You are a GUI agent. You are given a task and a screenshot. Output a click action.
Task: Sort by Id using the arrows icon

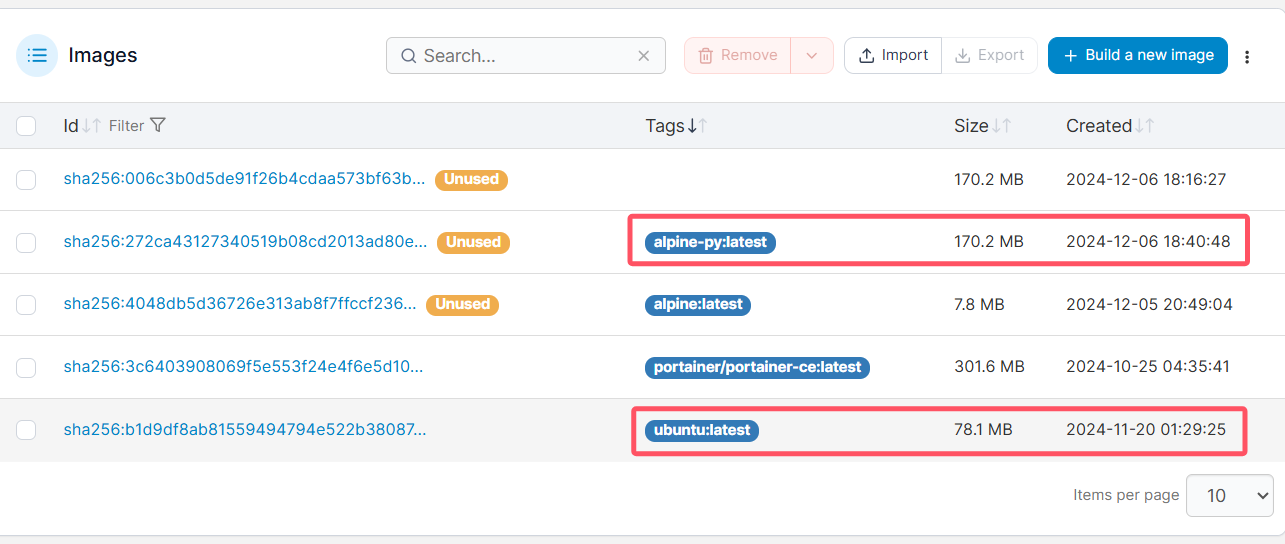91,126
